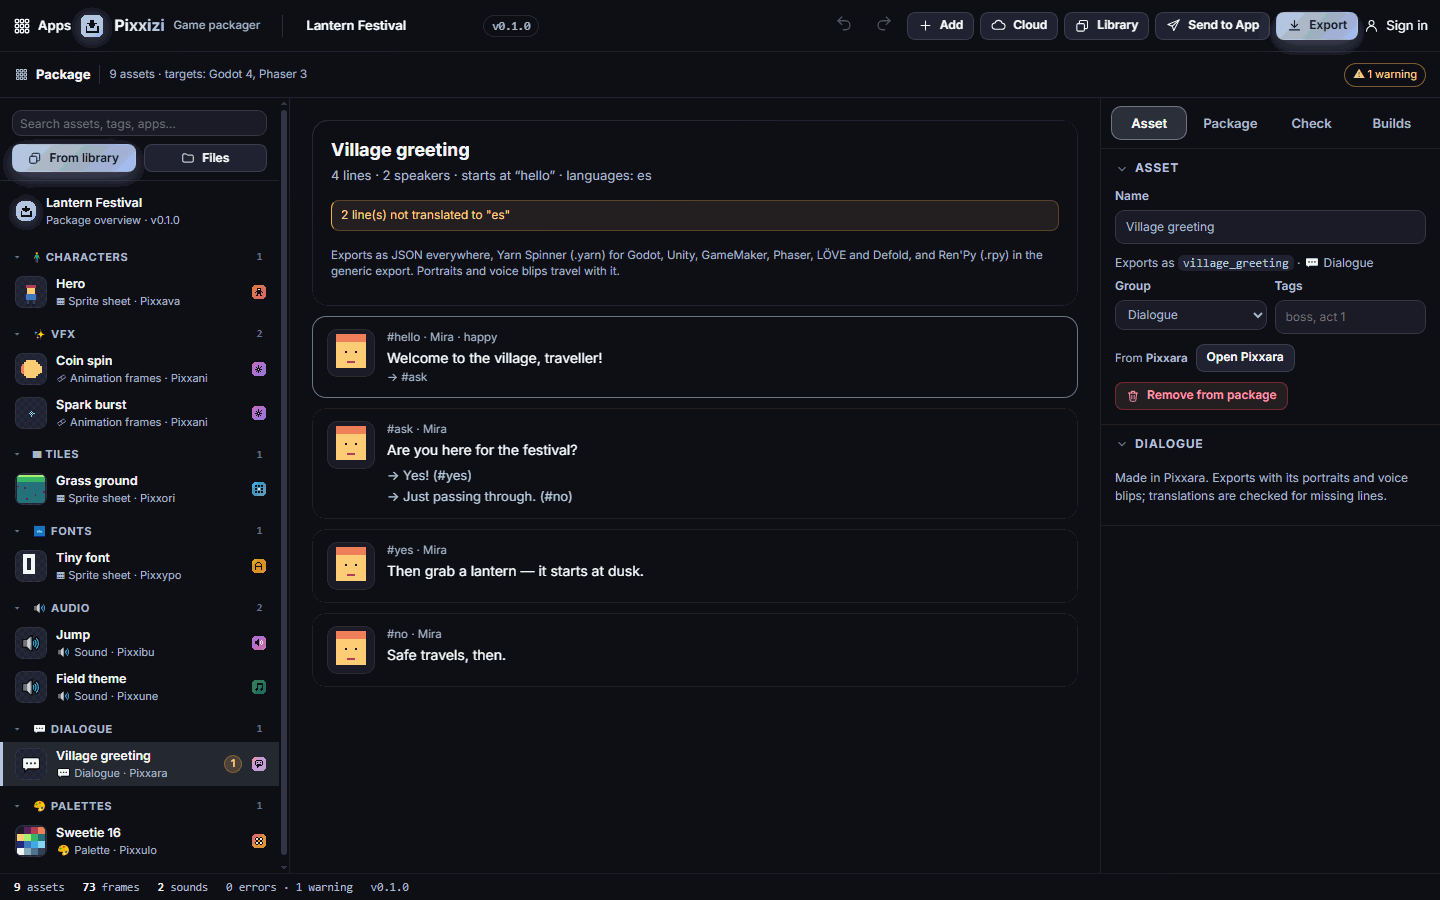The width and height of the screenshot is (1440, 900).
Task: Switch to the Check tab
Action: [x=1311, y=123]
